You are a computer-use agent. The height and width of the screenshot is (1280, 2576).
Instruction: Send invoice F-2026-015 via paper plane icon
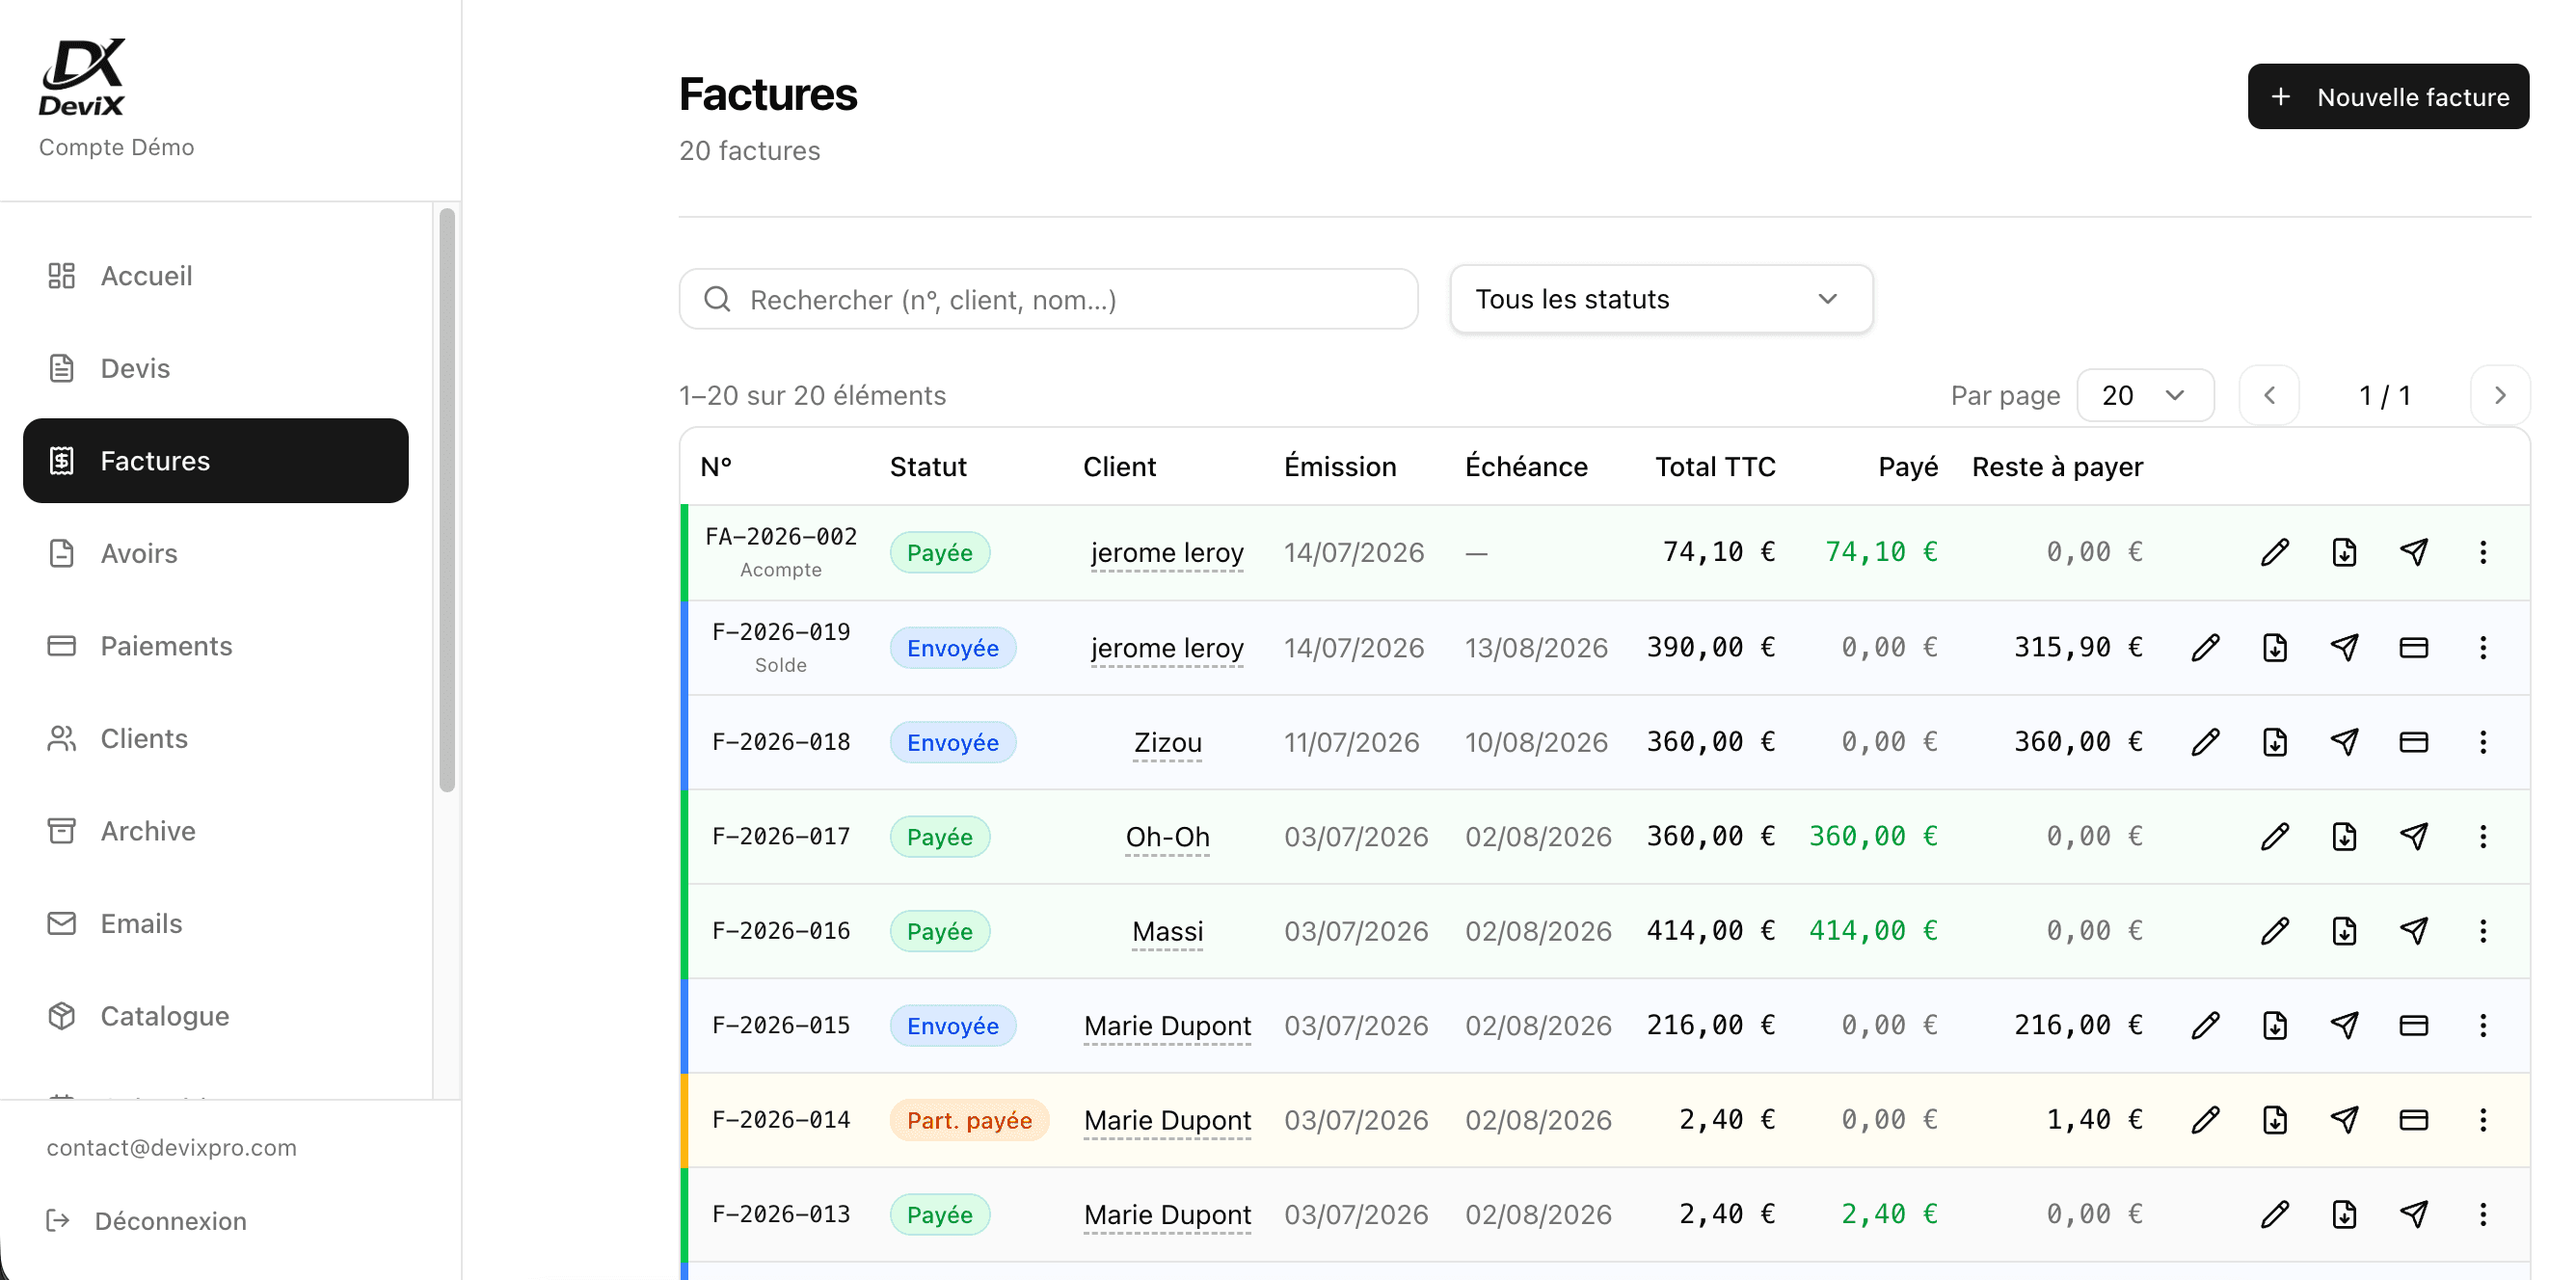coord(2344,1025)
